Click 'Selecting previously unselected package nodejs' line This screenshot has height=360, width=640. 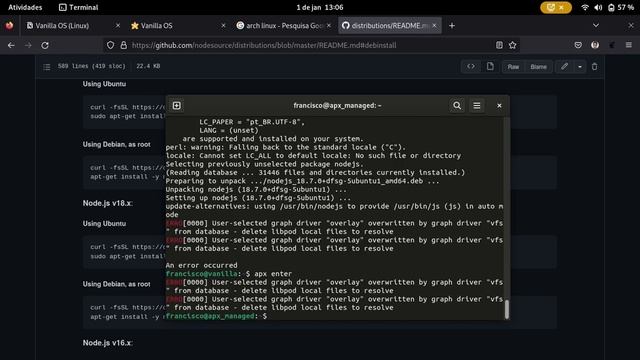point(264,164)
